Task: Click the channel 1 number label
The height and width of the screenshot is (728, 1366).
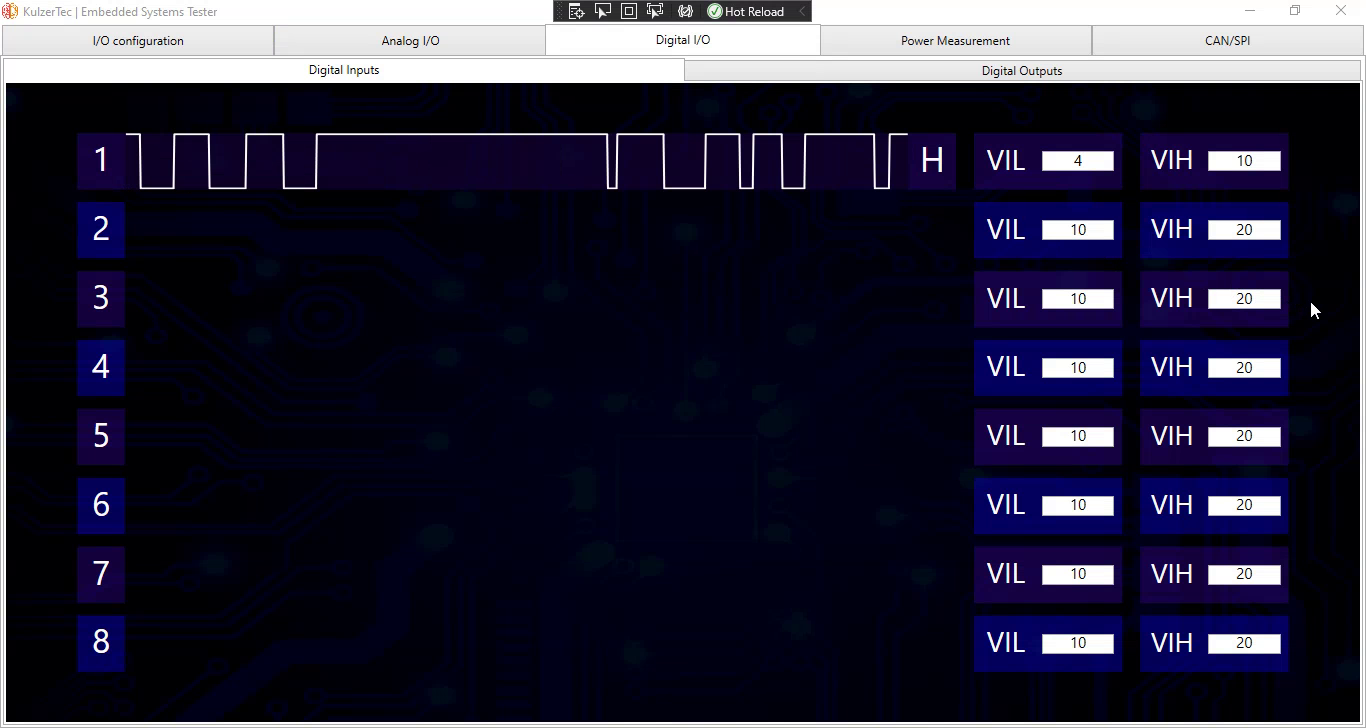Action: click(x=101, y=160)
